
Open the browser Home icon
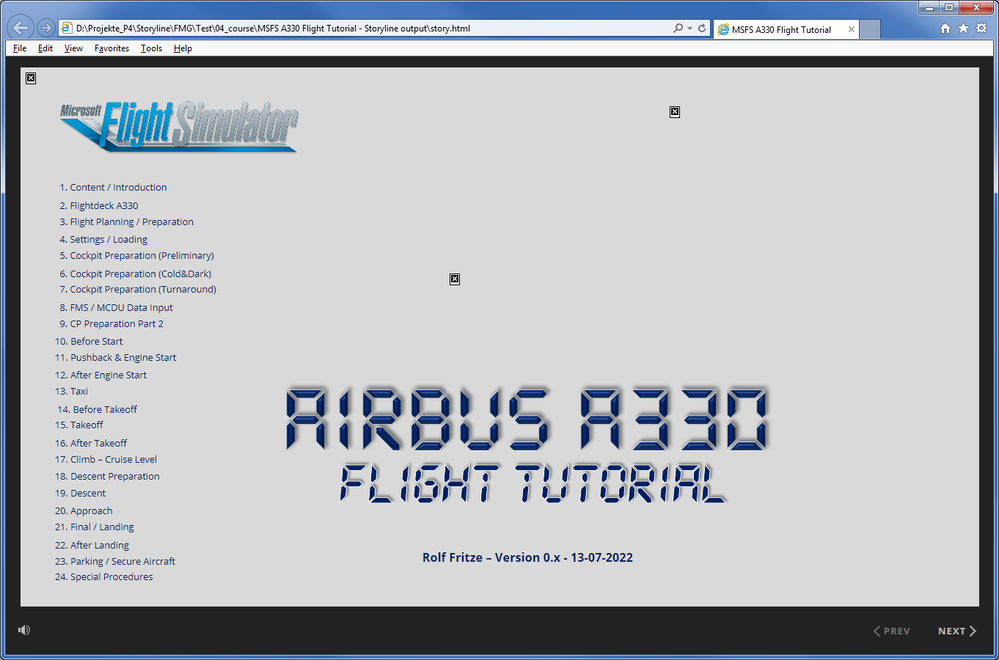point(945,28)
